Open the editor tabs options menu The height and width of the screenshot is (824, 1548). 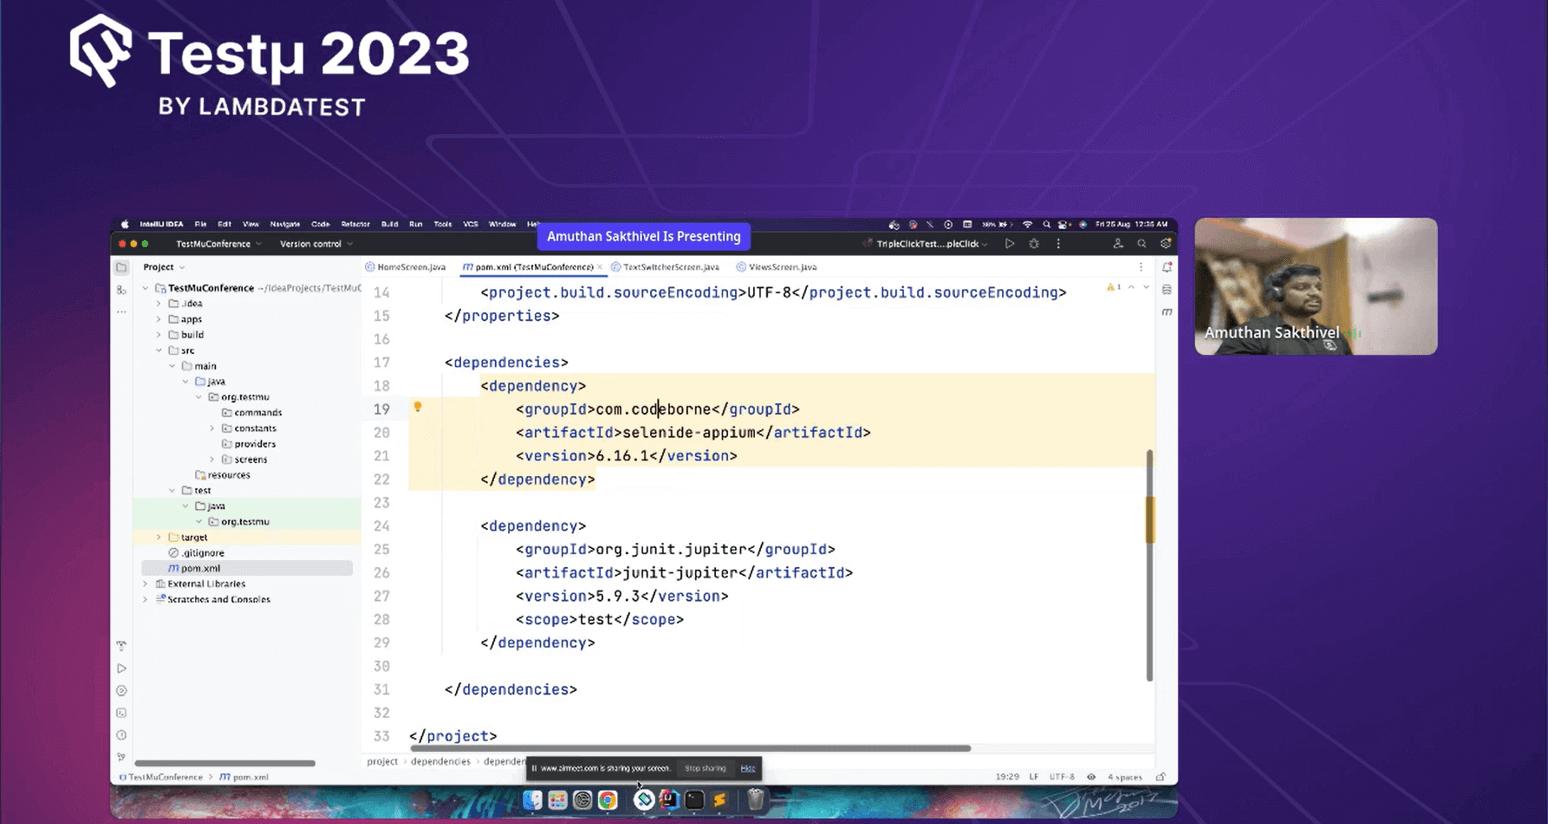(x=1141, y=267)
